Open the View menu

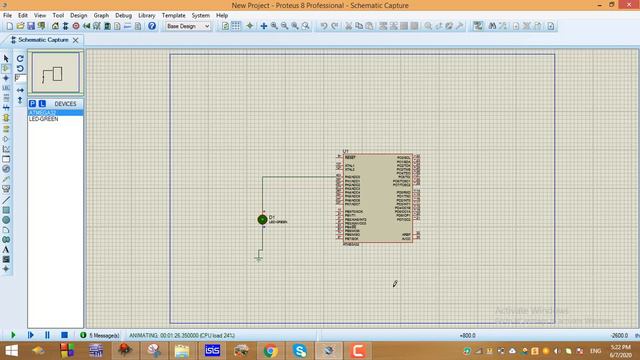point(40,16)
